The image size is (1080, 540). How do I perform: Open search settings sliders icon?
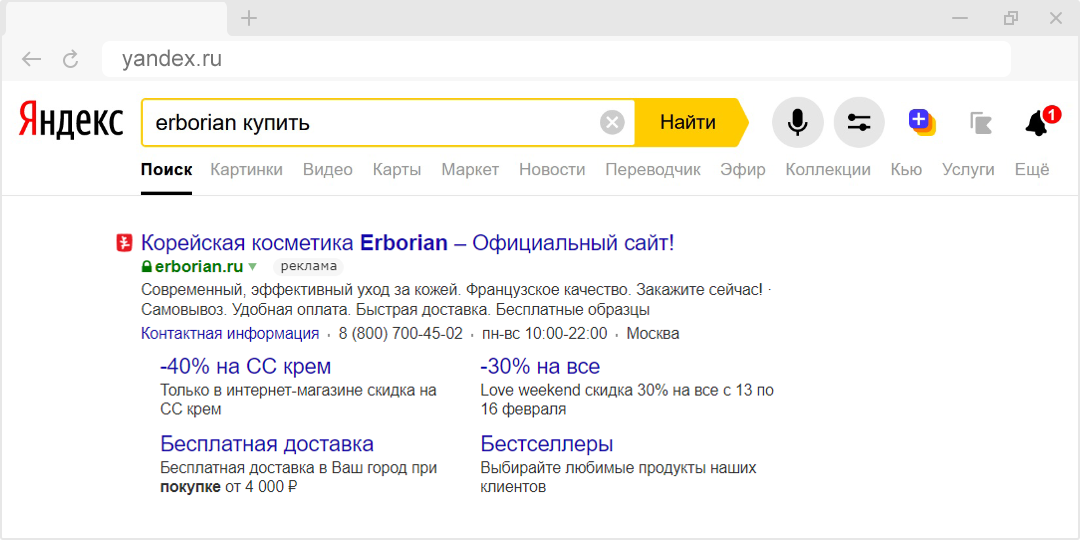coord(859,123)
